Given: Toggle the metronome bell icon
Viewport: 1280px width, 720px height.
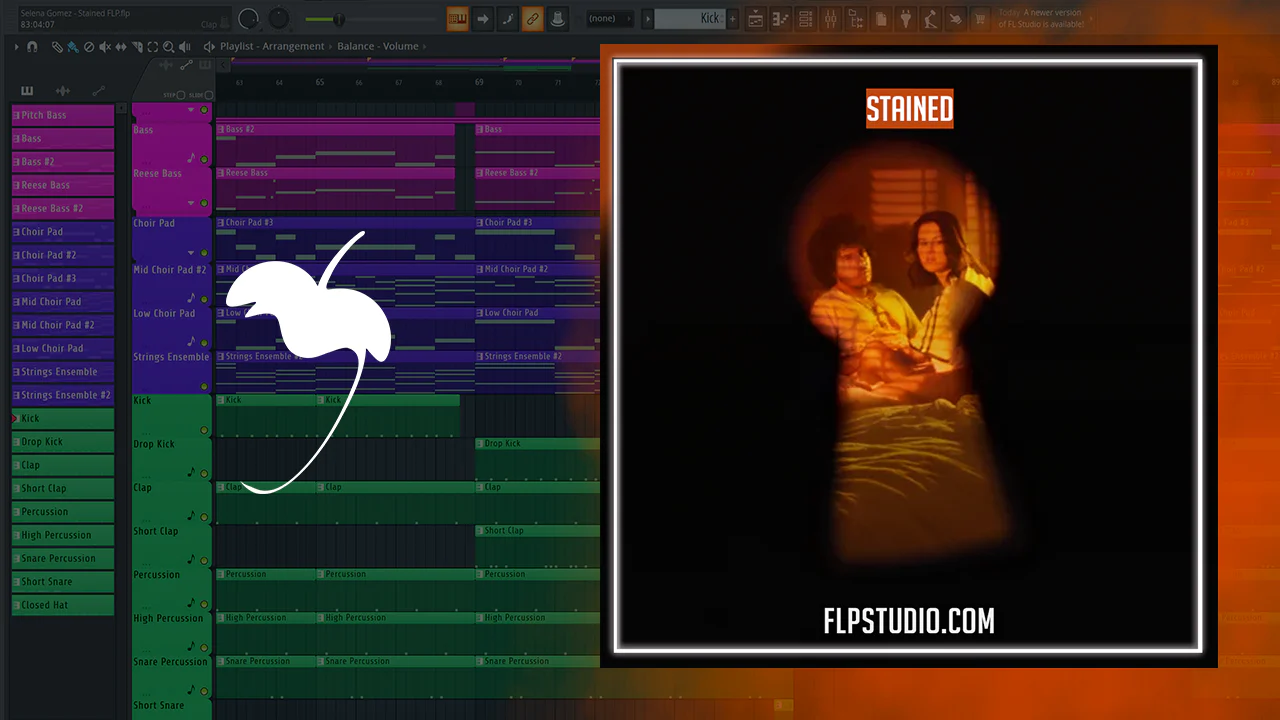Looking at the screenshot, I should pyautogui.click(x=558, y=19).
